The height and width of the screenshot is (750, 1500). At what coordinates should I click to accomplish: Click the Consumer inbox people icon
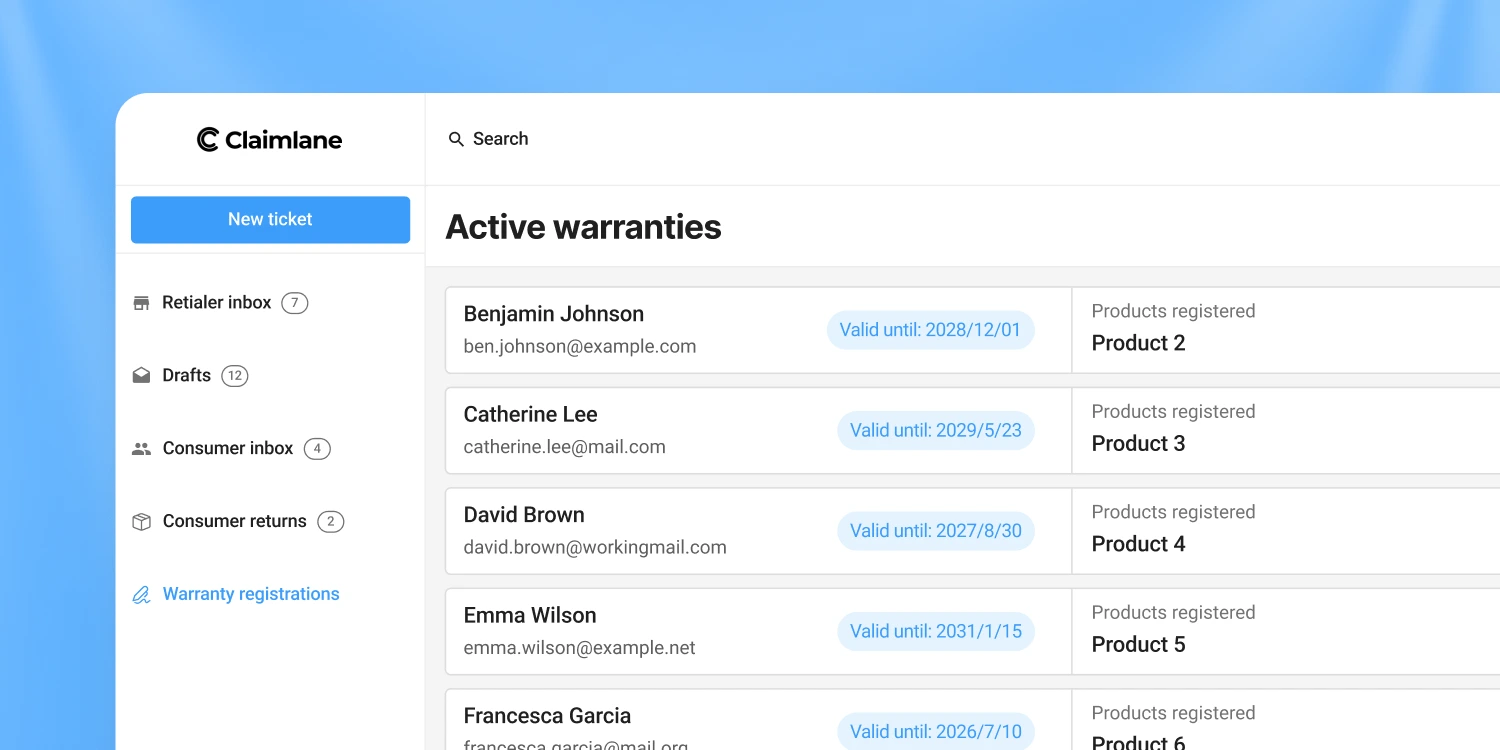click(x=141, y=448)
